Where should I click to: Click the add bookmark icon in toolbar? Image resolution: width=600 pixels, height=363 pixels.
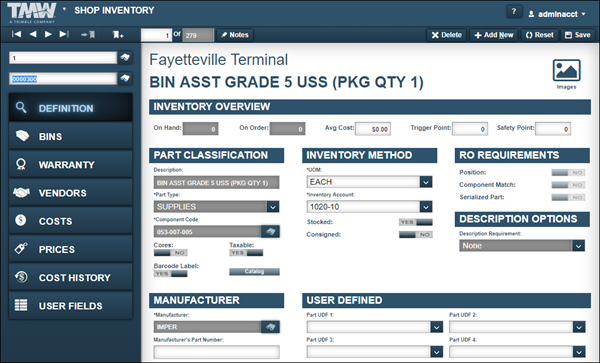point(118,35)
